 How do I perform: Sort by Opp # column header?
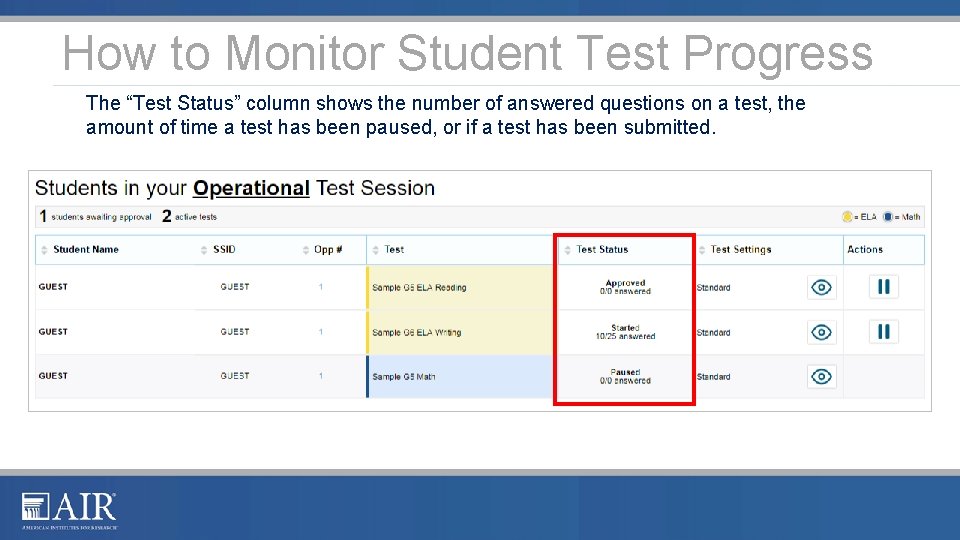click(328, 250)
